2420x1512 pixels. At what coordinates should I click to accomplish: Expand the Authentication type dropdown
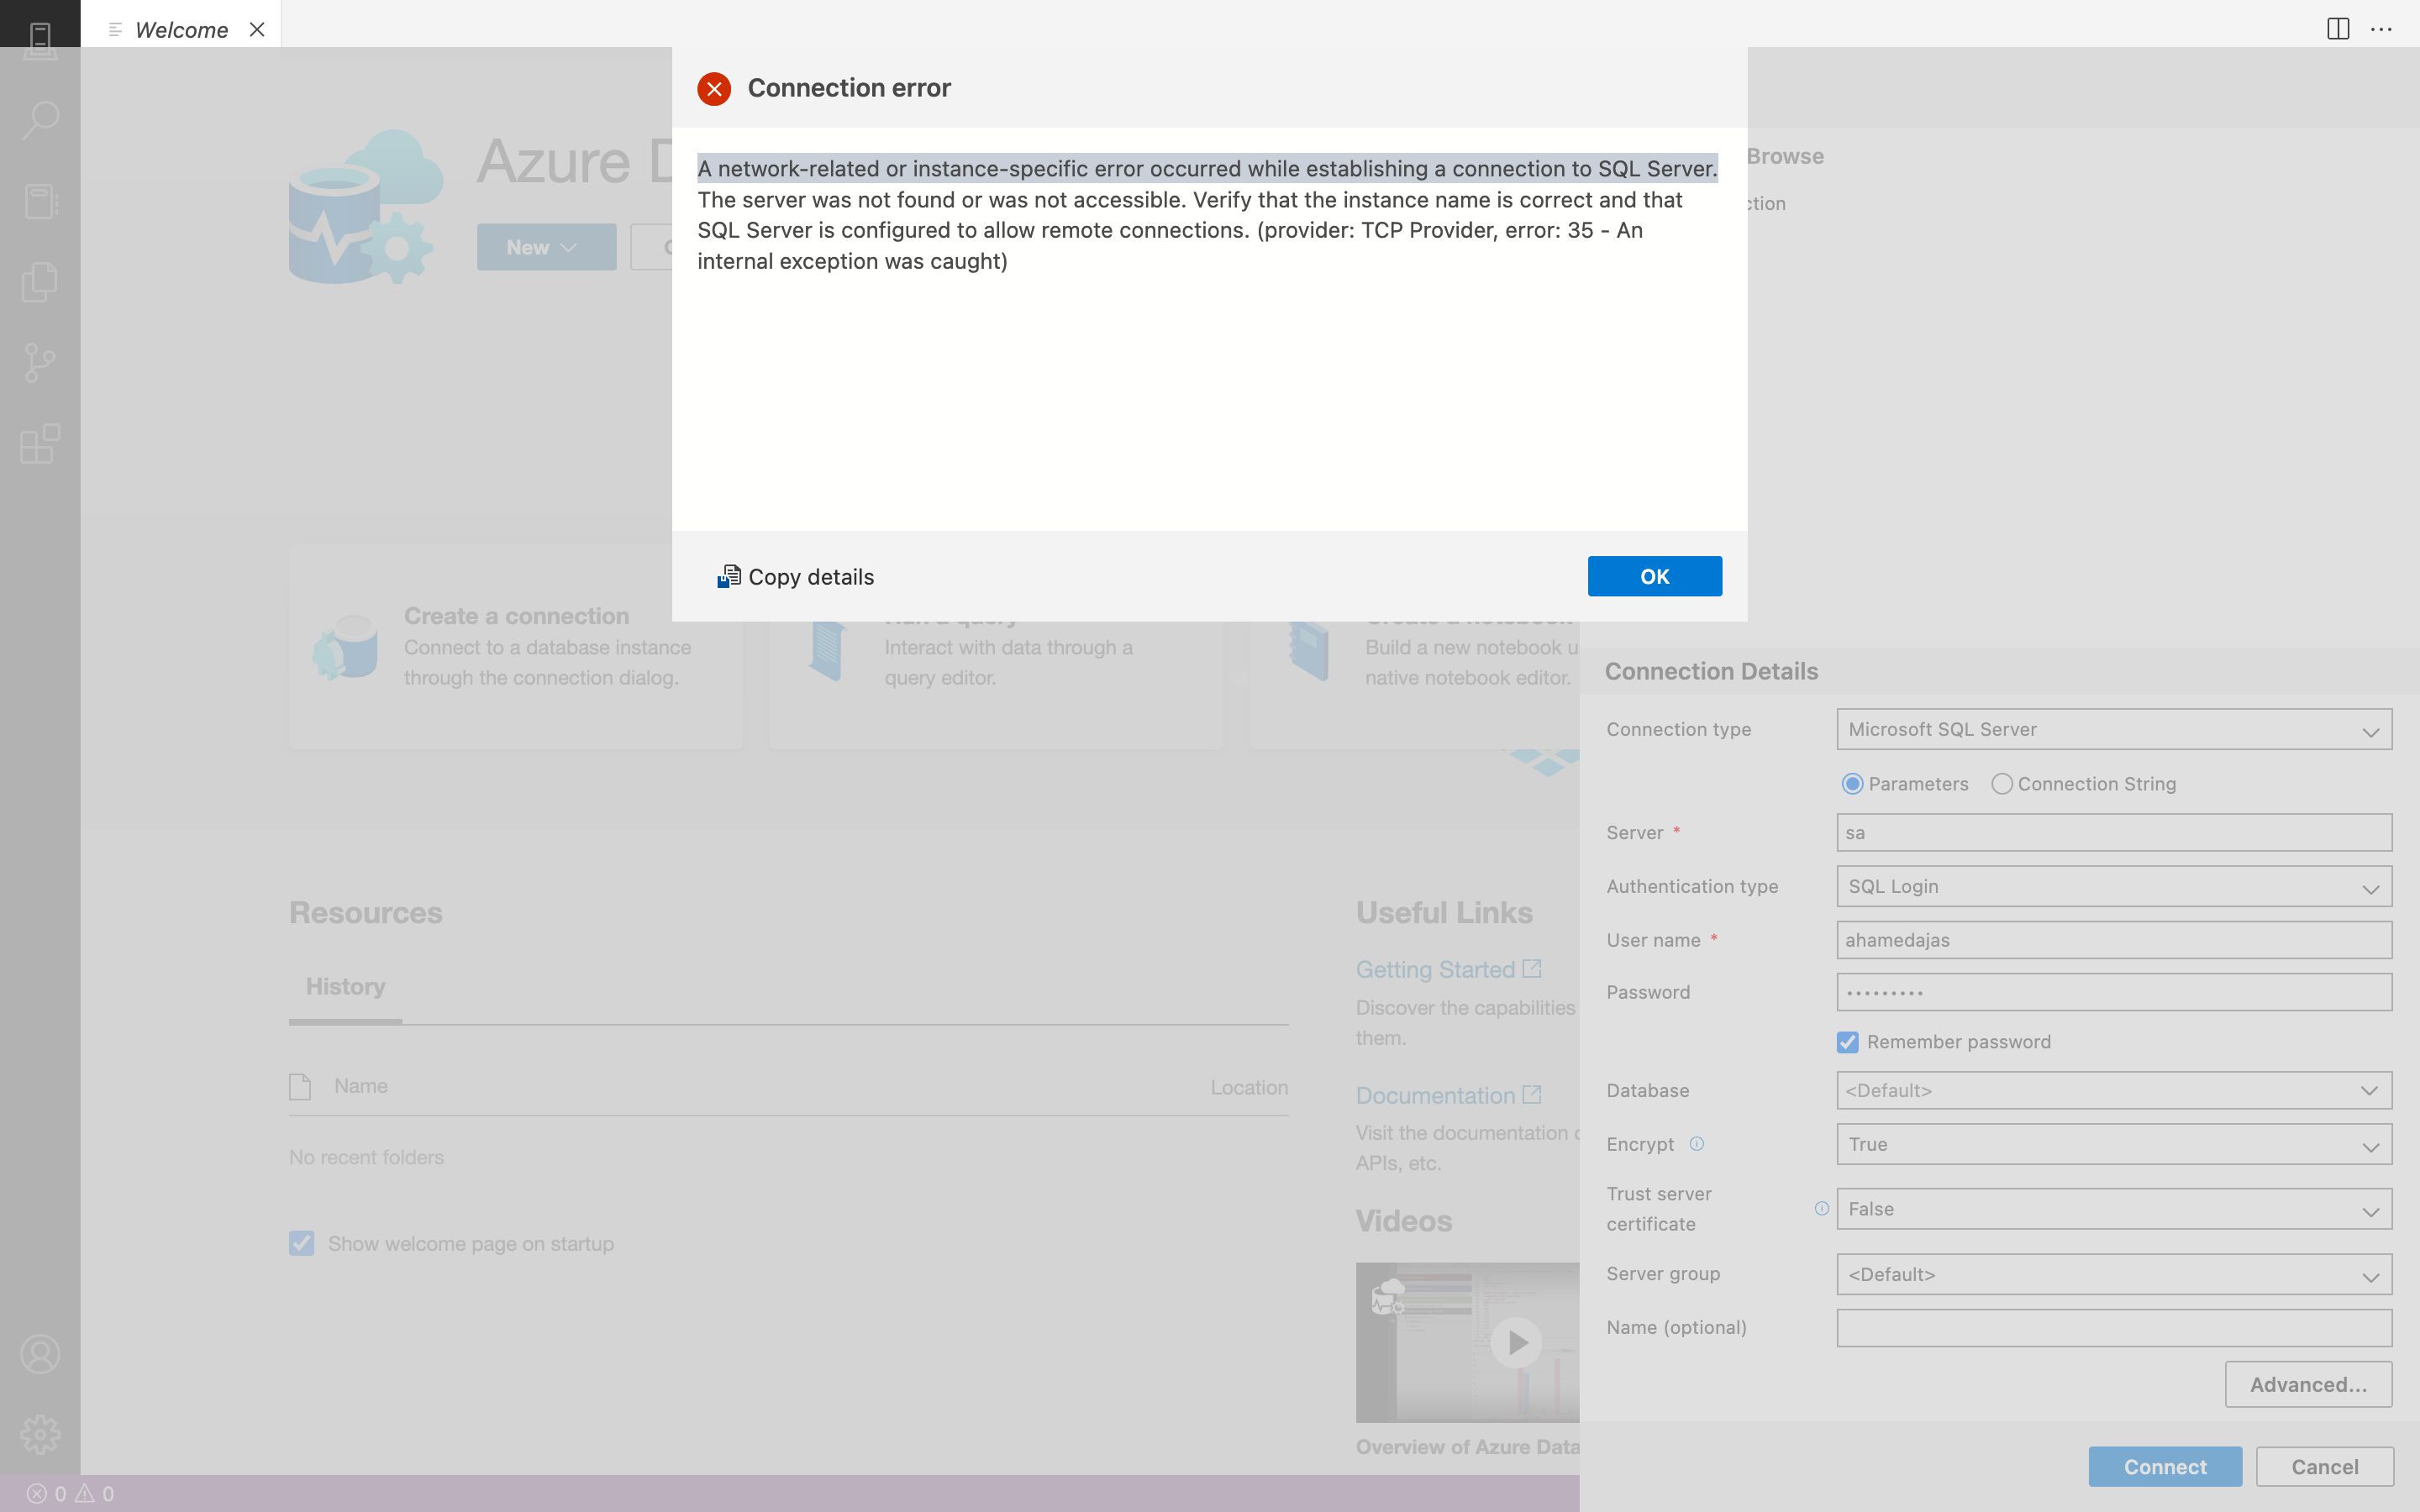click(x=2113, y=887)
